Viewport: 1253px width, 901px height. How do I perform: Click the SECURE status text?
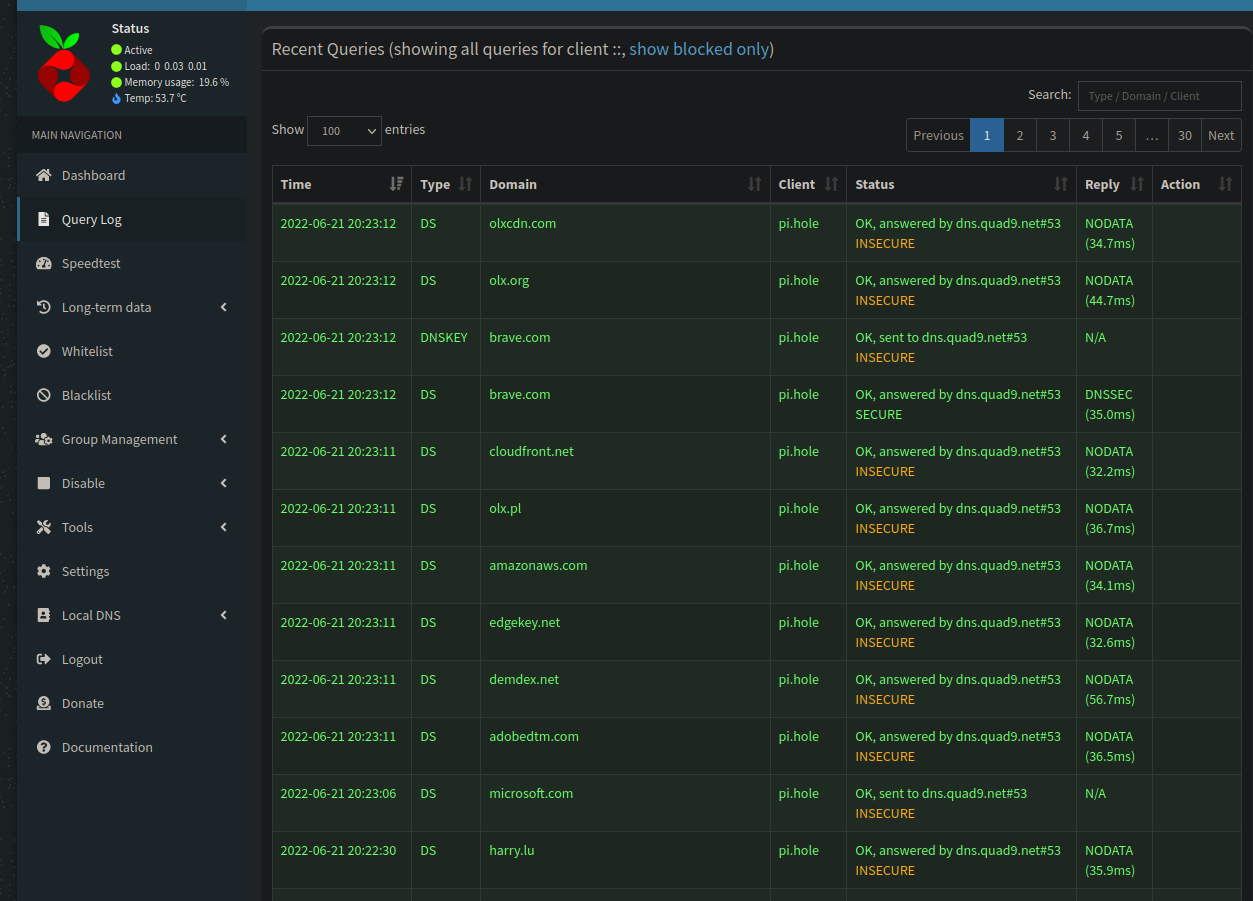point(879,414)
